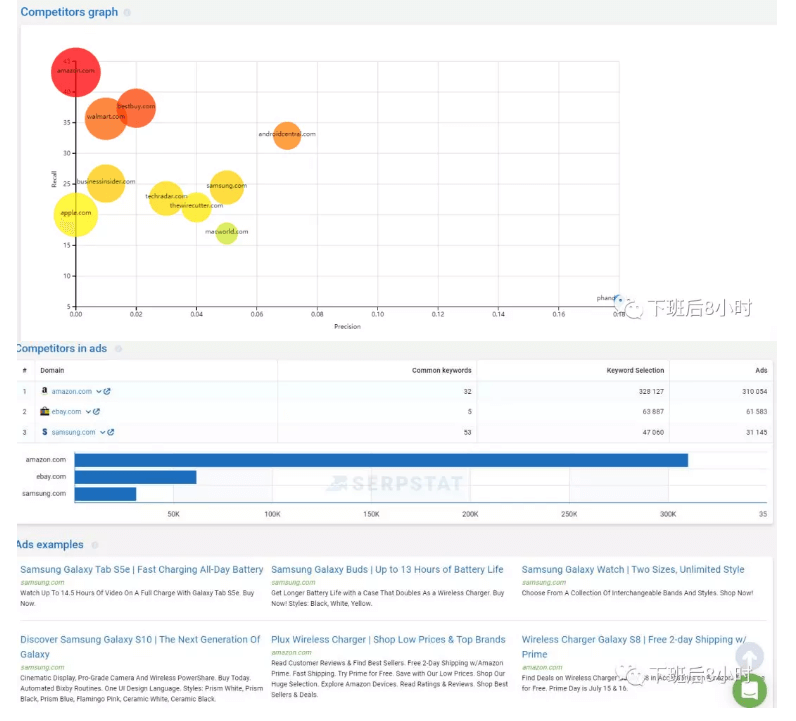Expand the ebay.com domain dropdown arrow
This screenshot has width=796, height=721.
(x=87, y=412)
